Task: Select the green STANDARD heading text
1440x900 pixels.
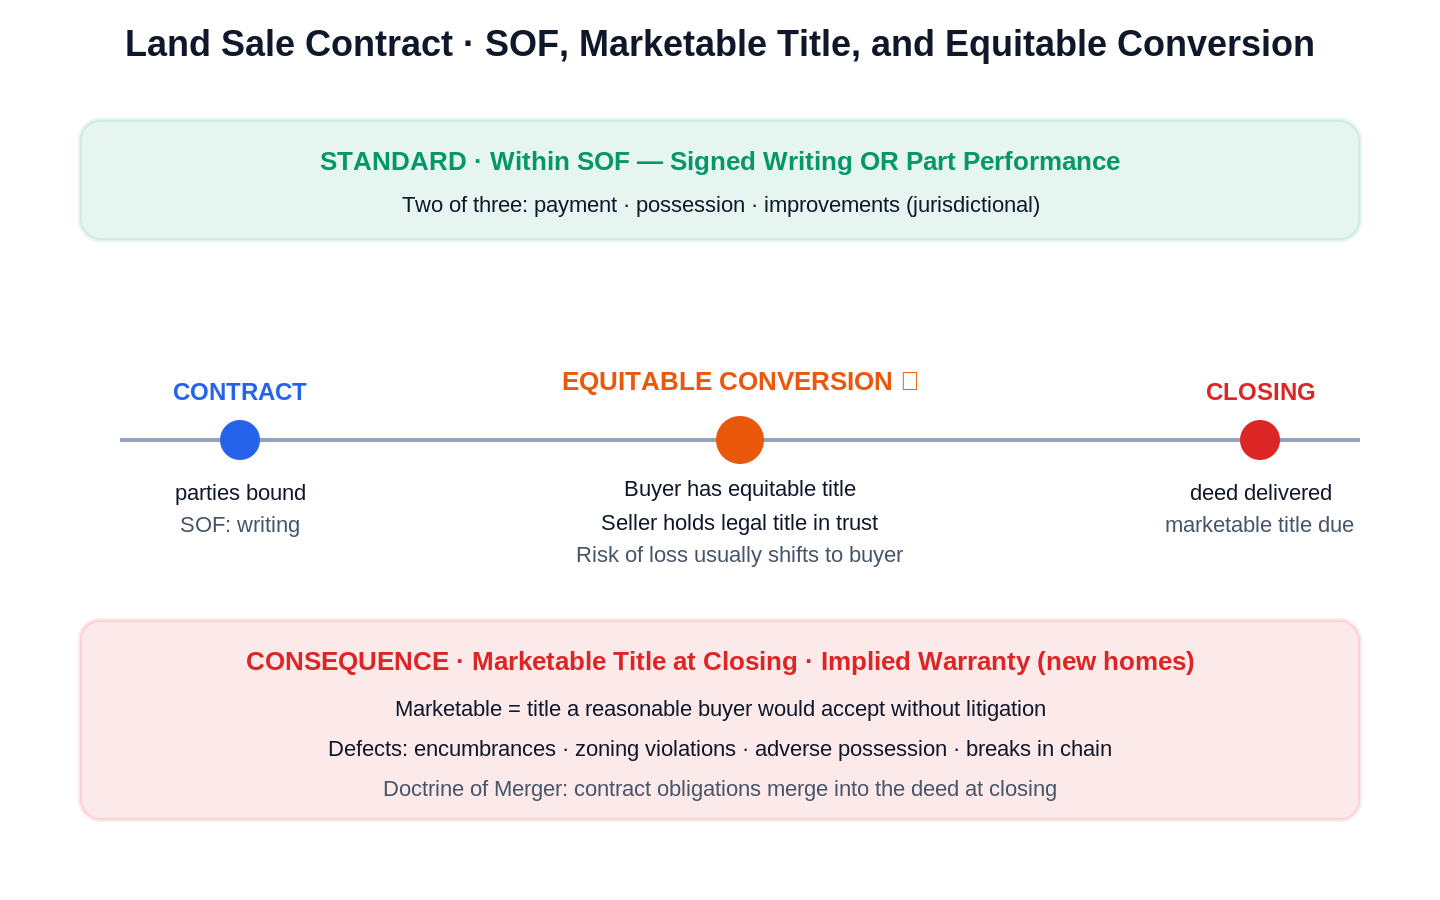Action: click(720, 161)
